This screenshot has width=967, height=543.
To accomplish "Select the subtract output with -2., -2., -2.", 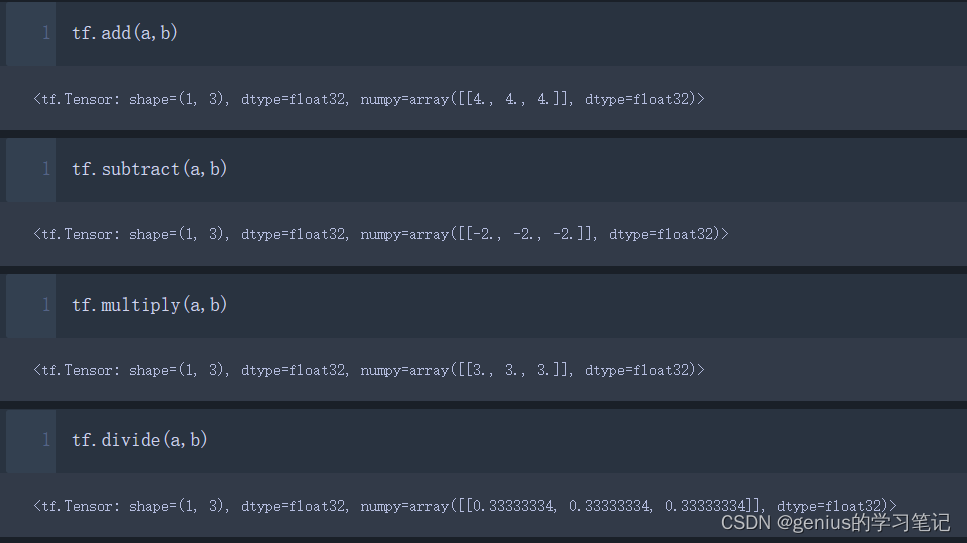I will (381, 234).
